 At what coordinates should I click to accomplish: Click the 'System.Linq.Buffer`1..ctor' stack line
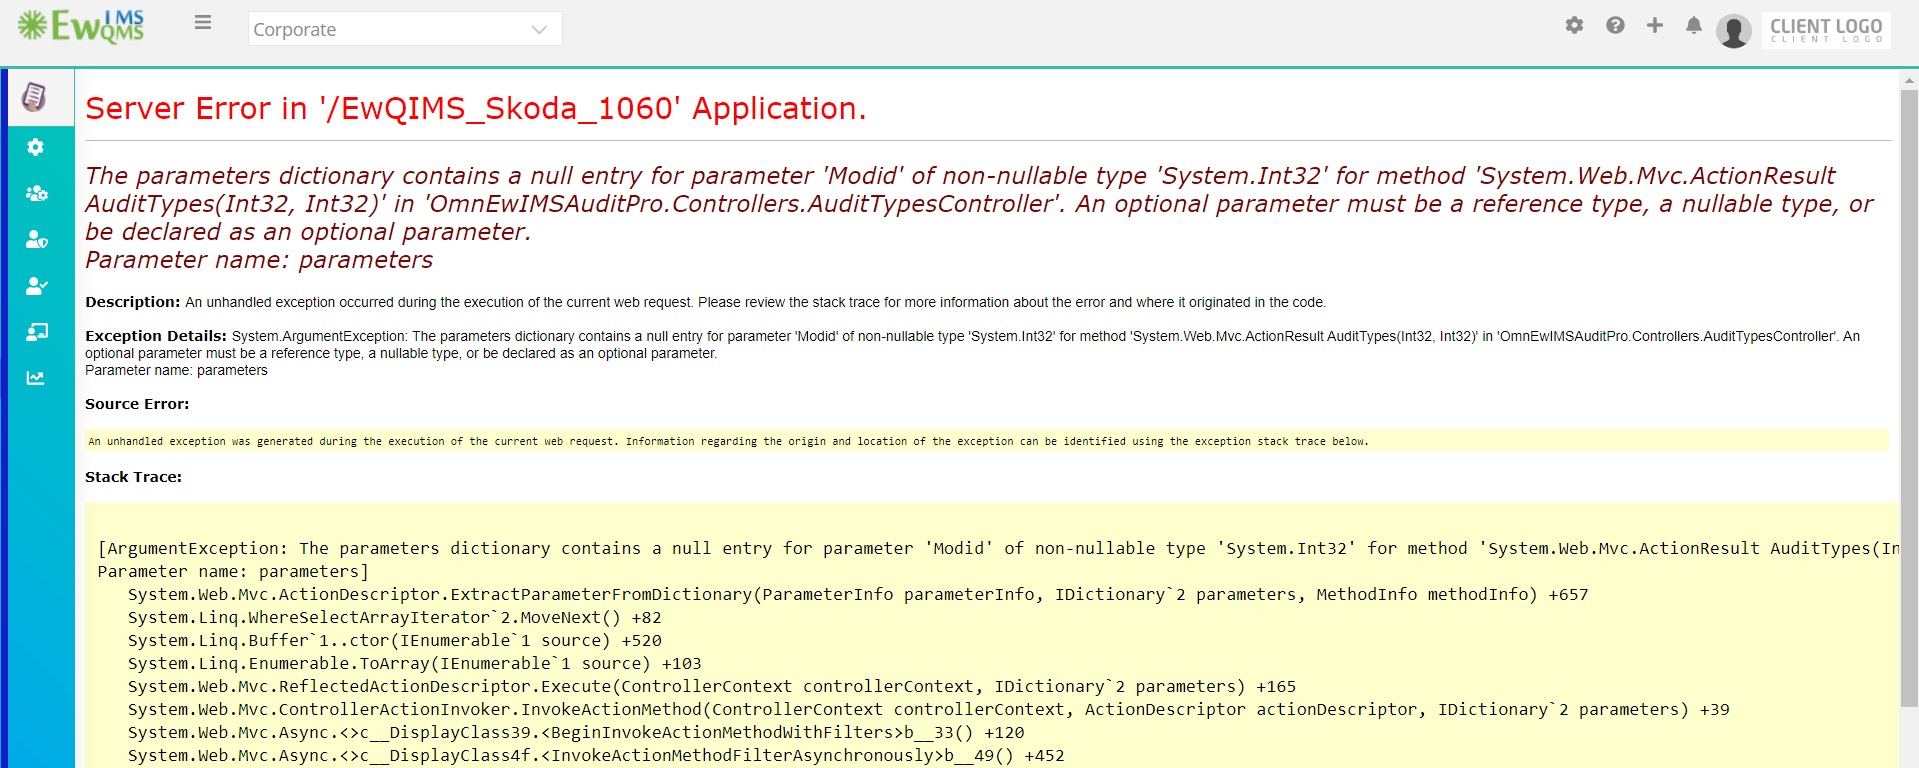394,640
